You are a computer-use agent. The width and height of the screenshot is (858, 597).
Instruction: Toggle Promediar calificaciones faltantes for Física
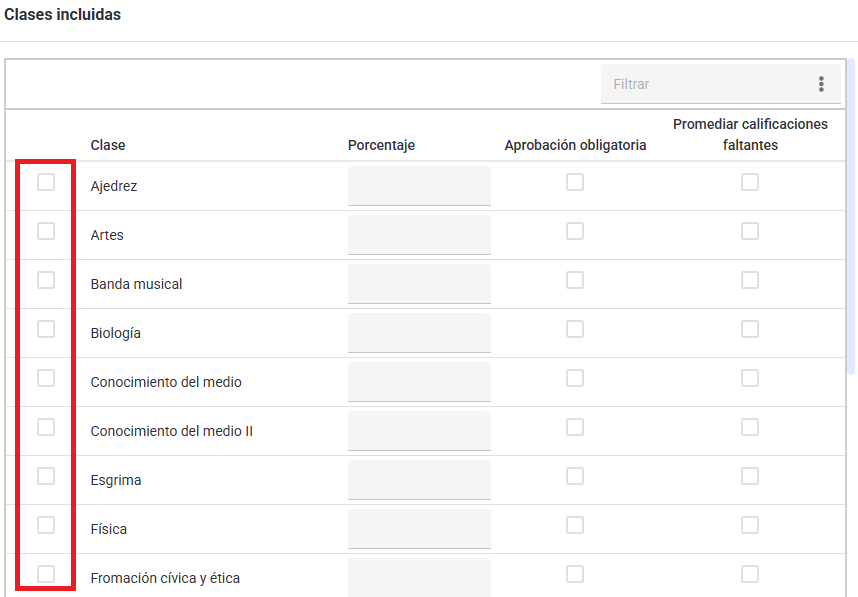[750, 525]
